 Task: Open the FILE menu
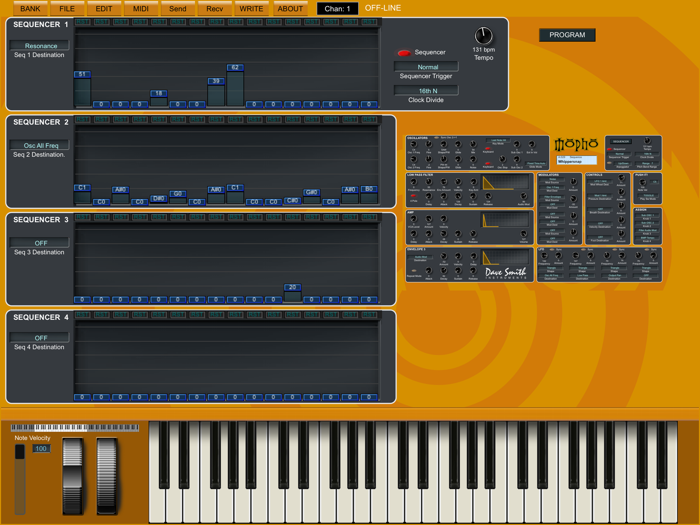pyautogui.click(x=67, y=8)
